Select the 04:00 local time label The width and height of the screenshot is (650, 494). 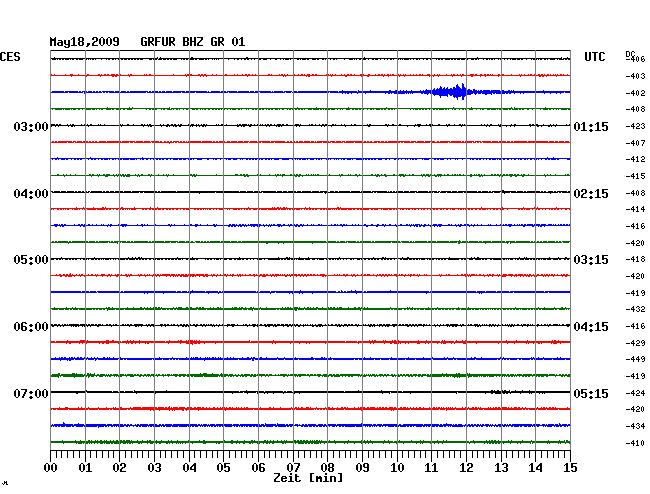pos(31,194)
